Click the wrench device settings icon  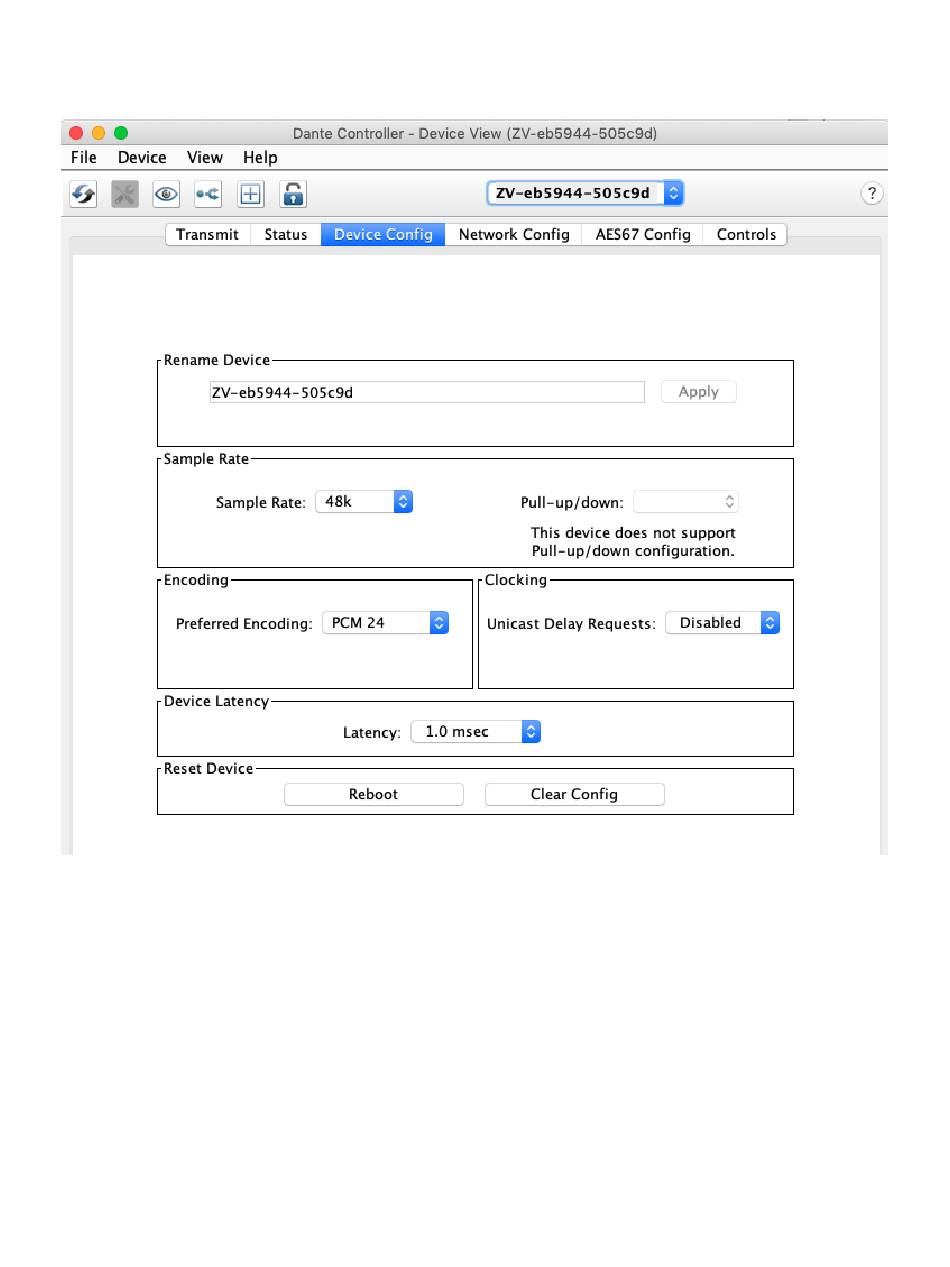tap(125, 194)
